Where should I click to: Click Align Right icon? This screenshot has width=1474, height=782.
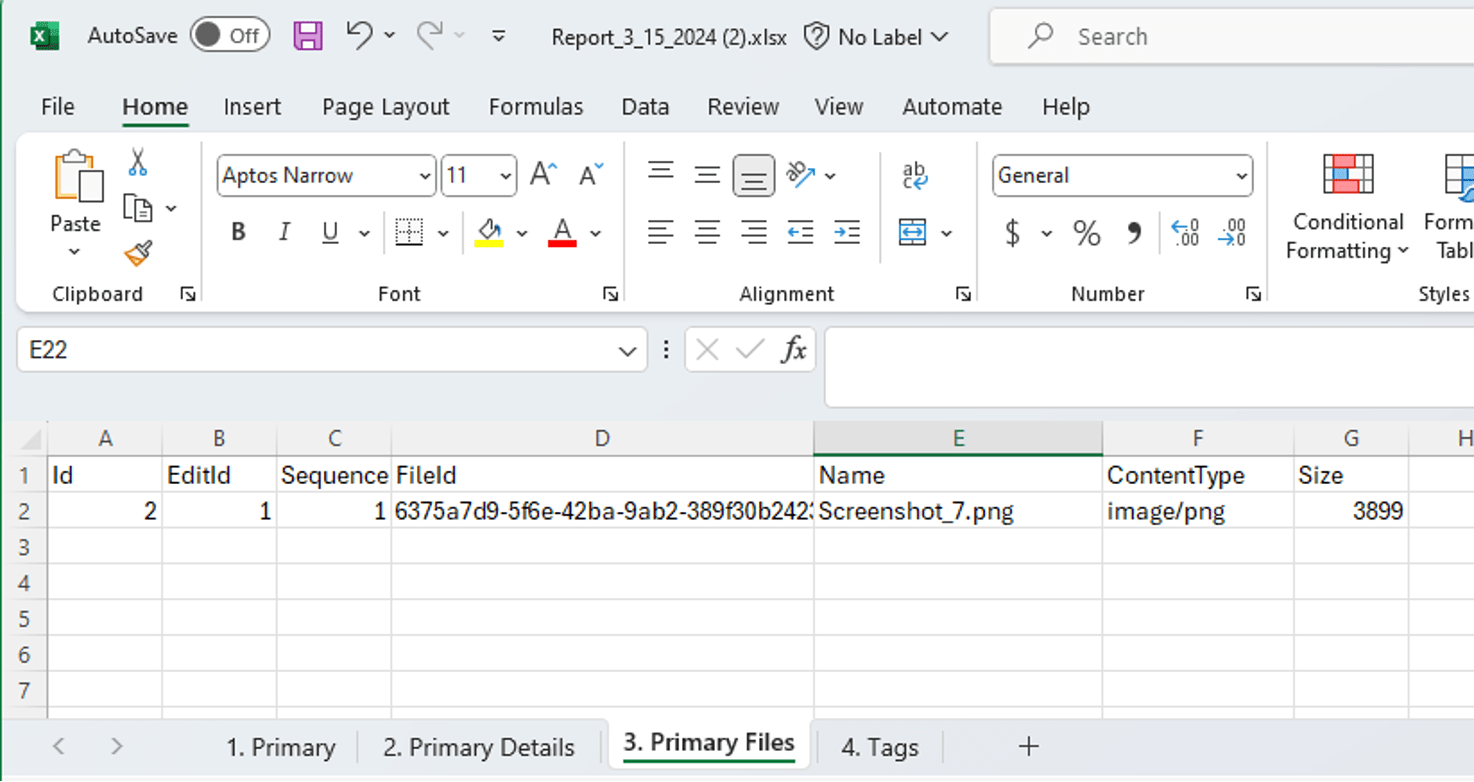pyautogui.click(x=753, y=233)
